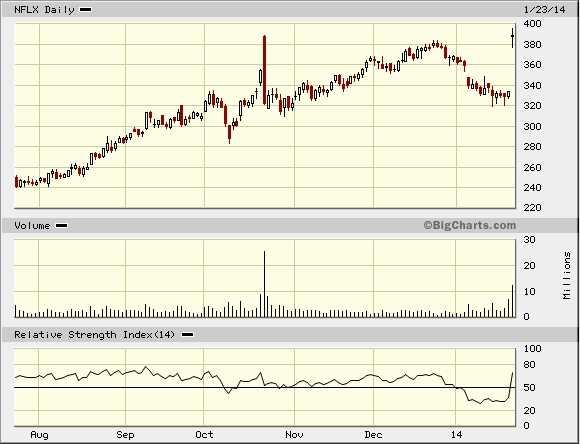Screen dimensions: 580x444
Task: Click the Nov month label
Action: pyautogui.click(x=295, y=435)
